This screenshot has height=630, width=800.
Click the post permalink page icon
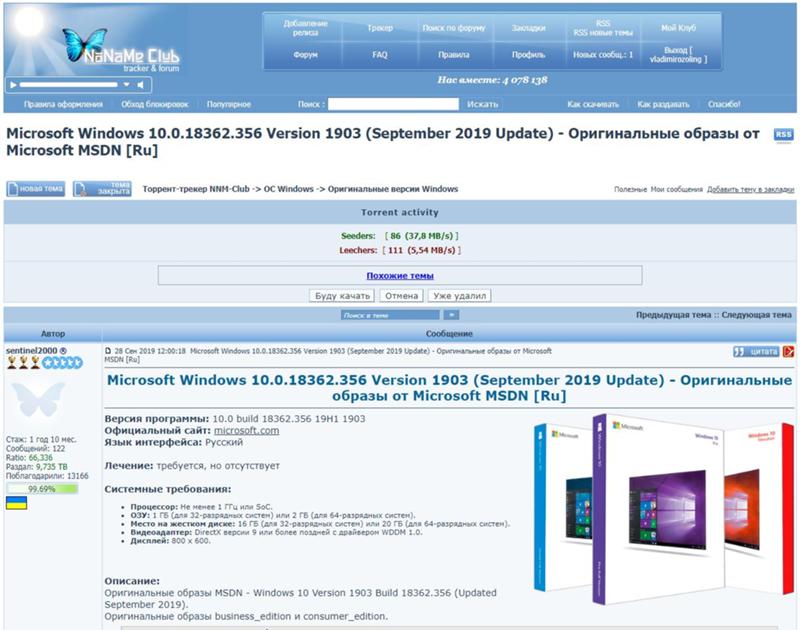pos(108,351)
